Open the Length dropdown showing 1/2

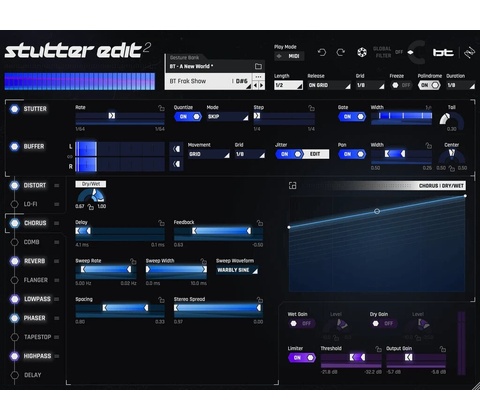(x=288, y=85)
